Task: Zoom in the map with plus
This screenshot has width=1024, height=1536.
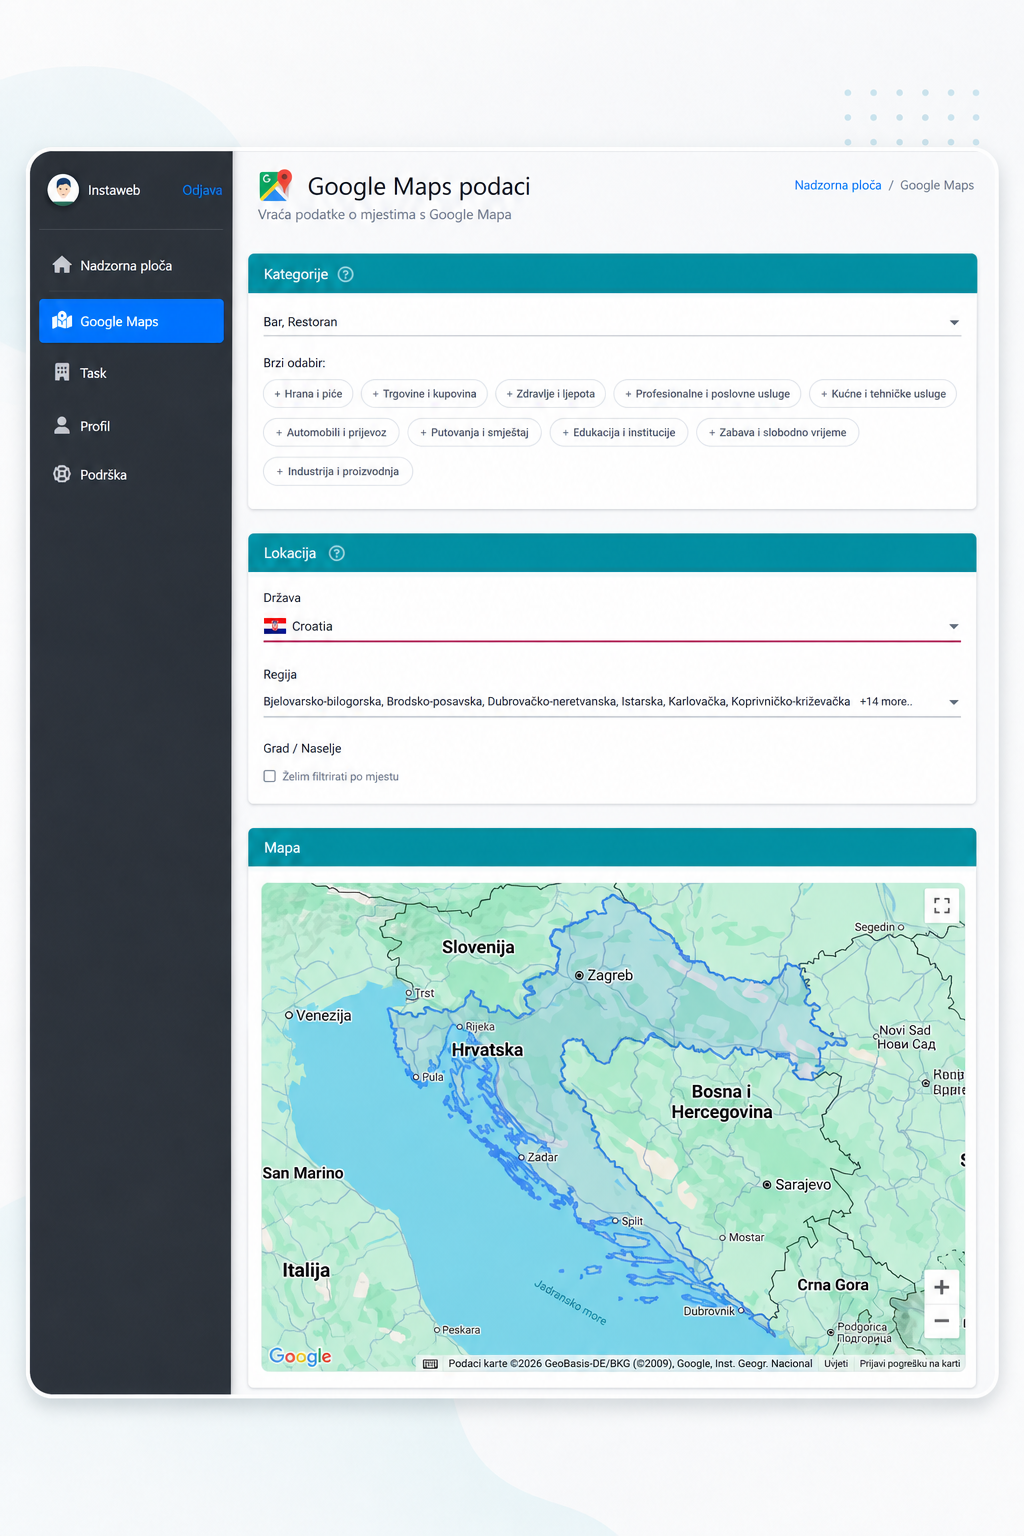Action: [x=941, y=1287]
